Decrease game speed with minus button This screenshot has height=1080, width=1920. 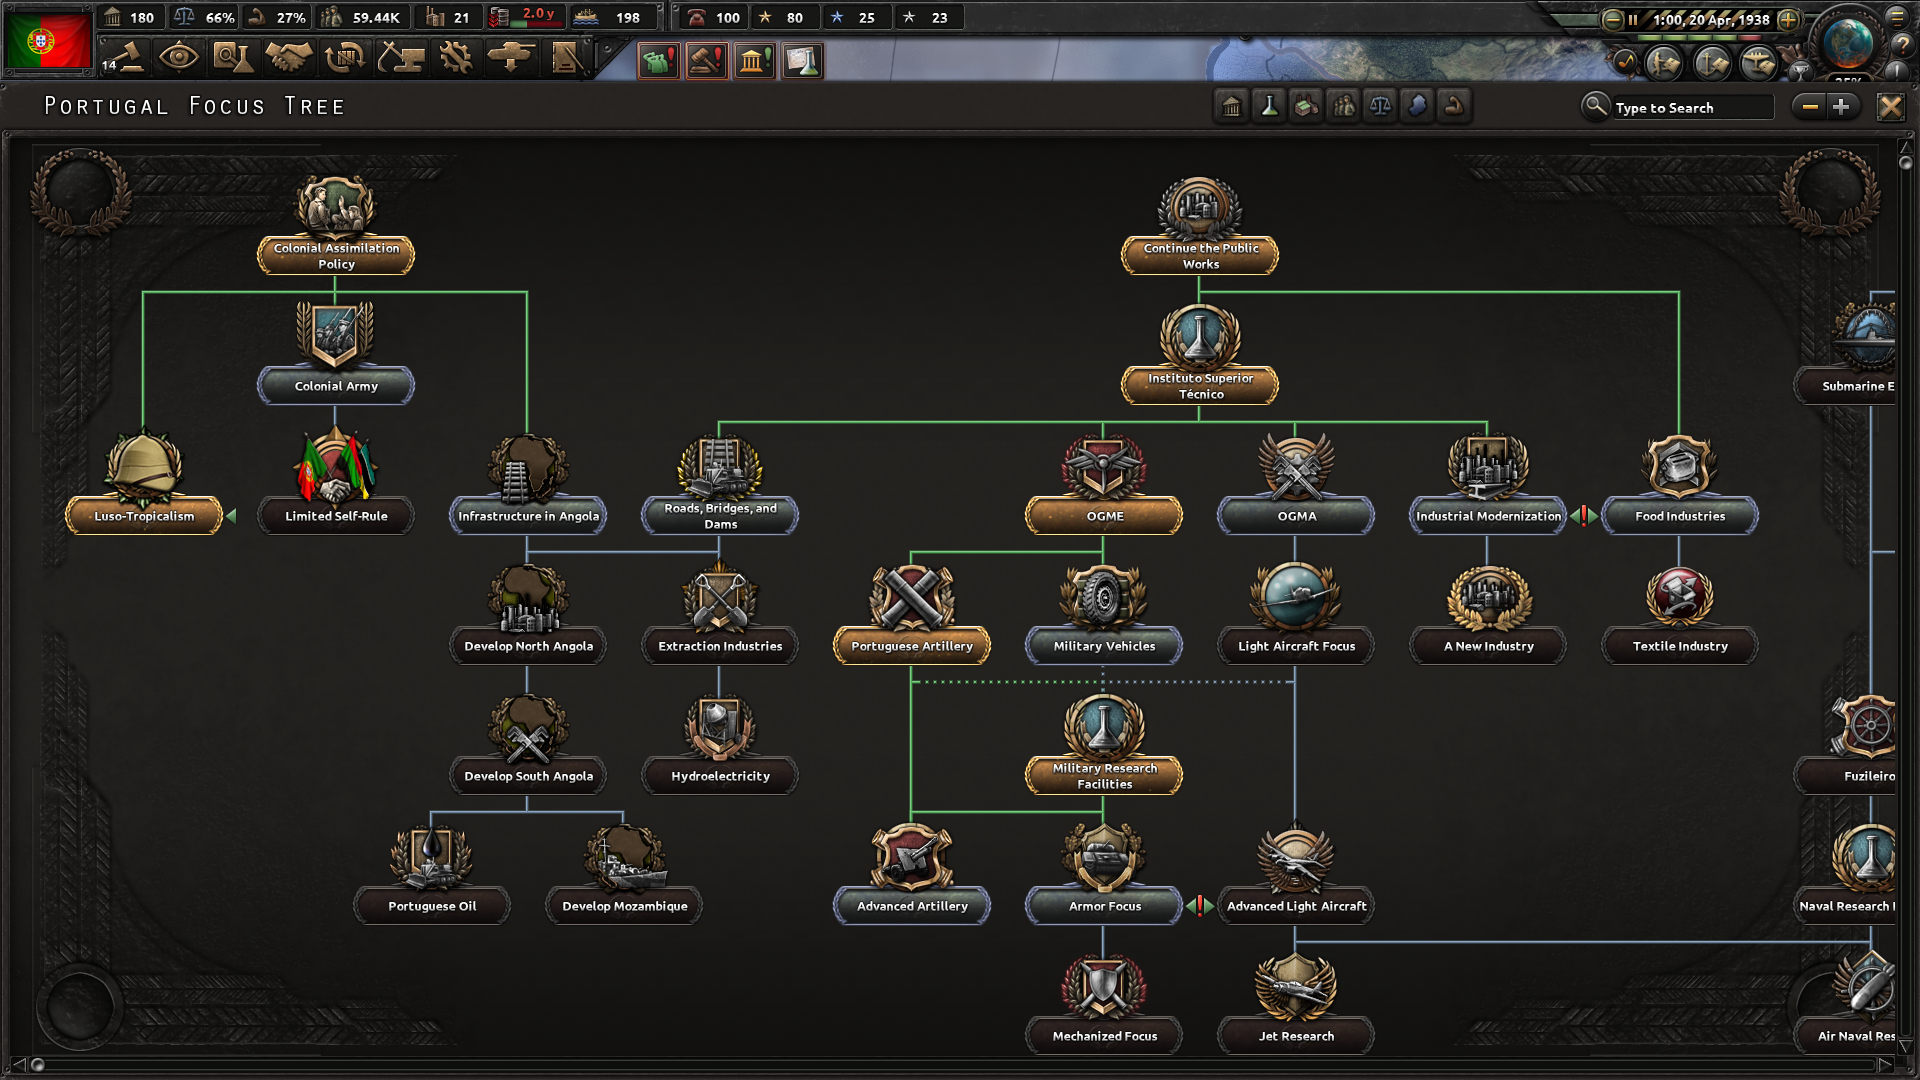tap(1612, 19)
